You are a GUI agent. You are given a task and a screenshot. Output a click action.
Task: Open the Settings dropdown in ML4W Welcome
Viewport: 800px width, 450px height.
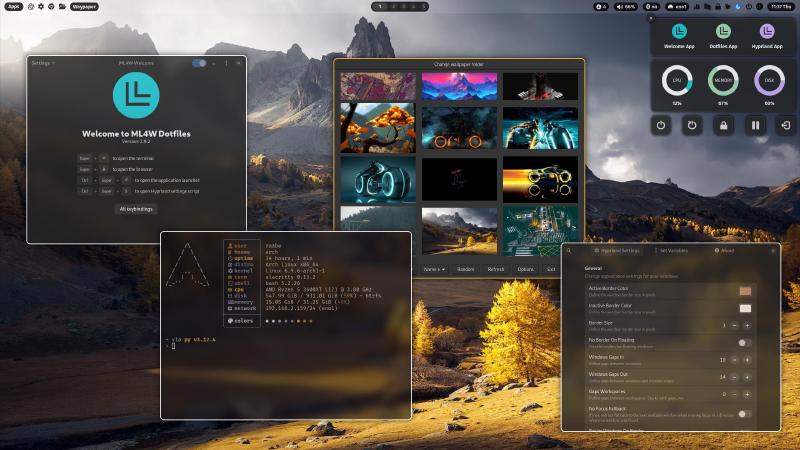pos(43,63)
